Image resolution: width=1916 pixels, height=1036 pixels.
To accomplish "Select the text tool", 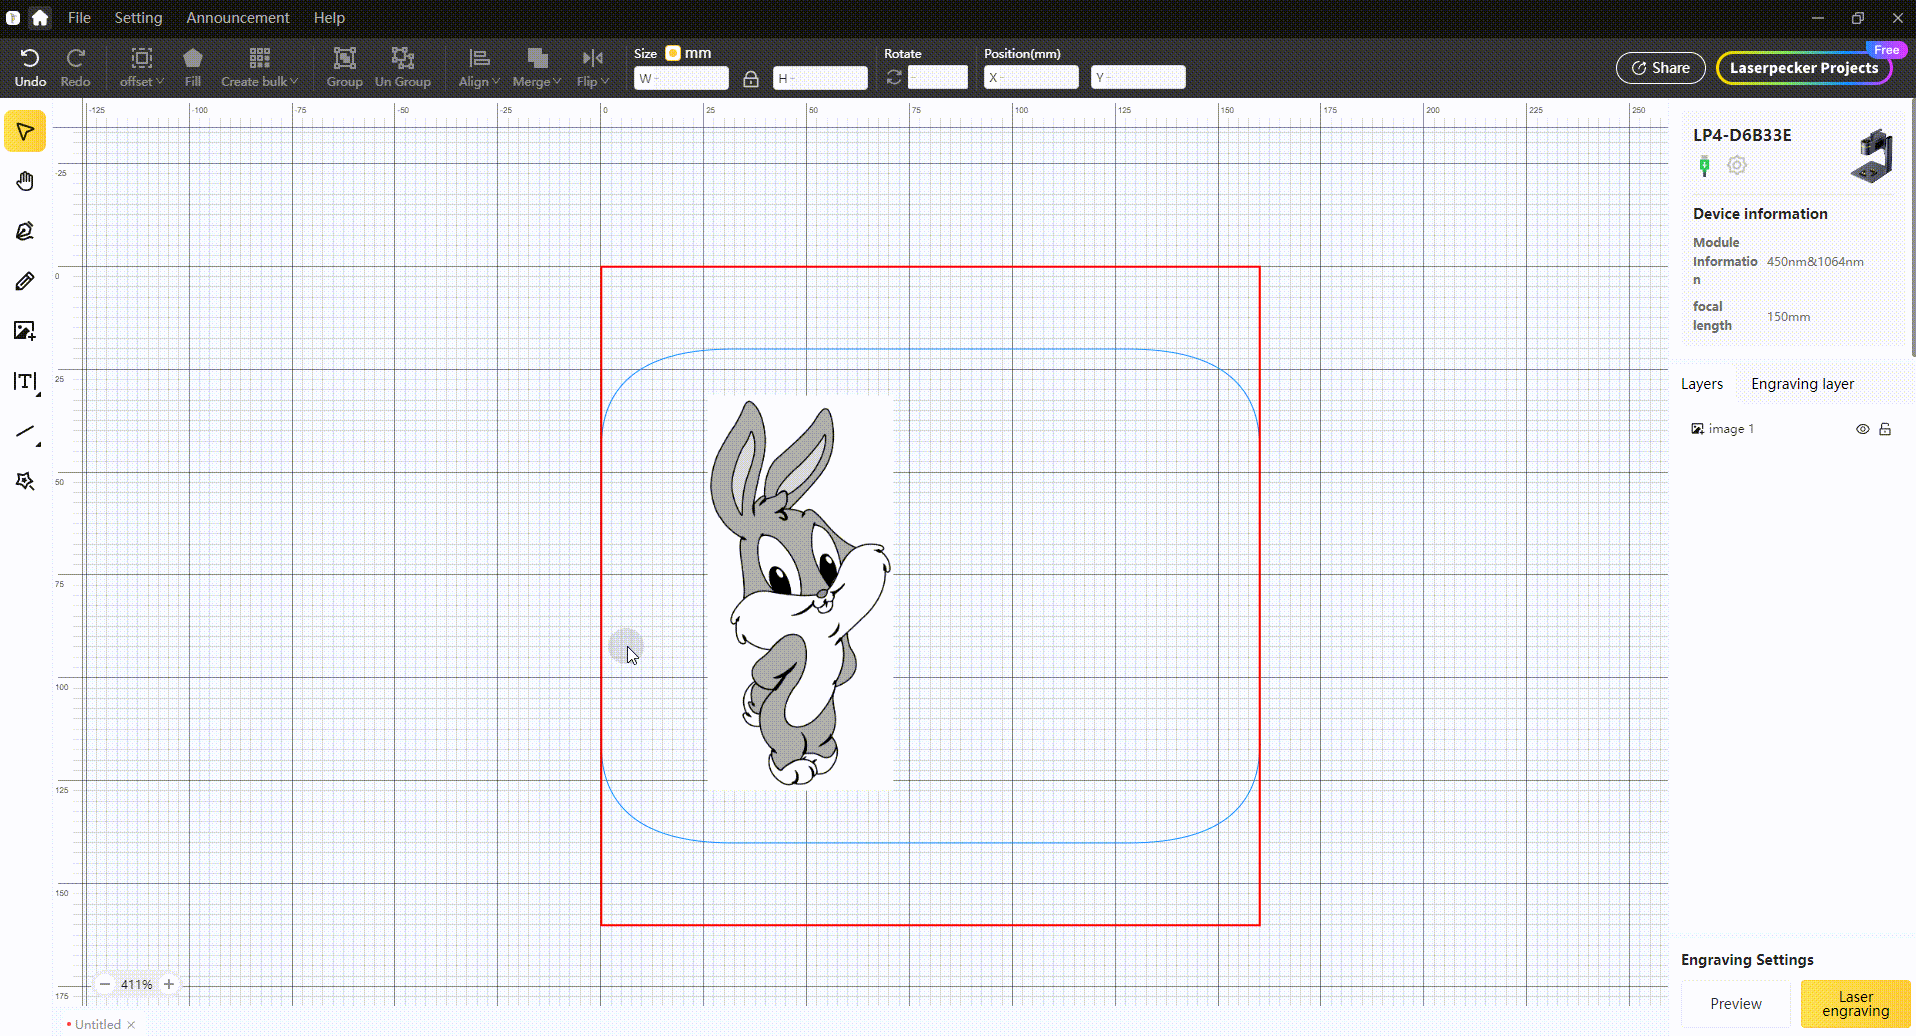I will (25, 381).
